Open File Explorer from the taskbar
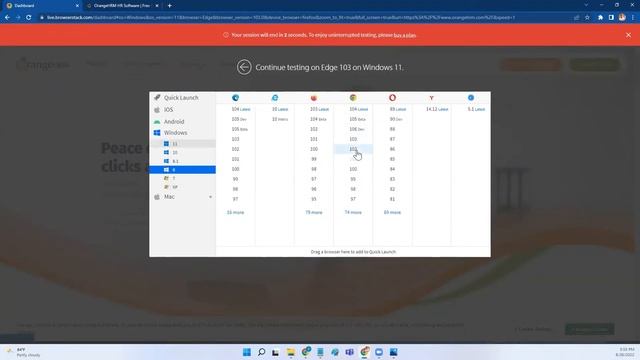 coord(291,352)
